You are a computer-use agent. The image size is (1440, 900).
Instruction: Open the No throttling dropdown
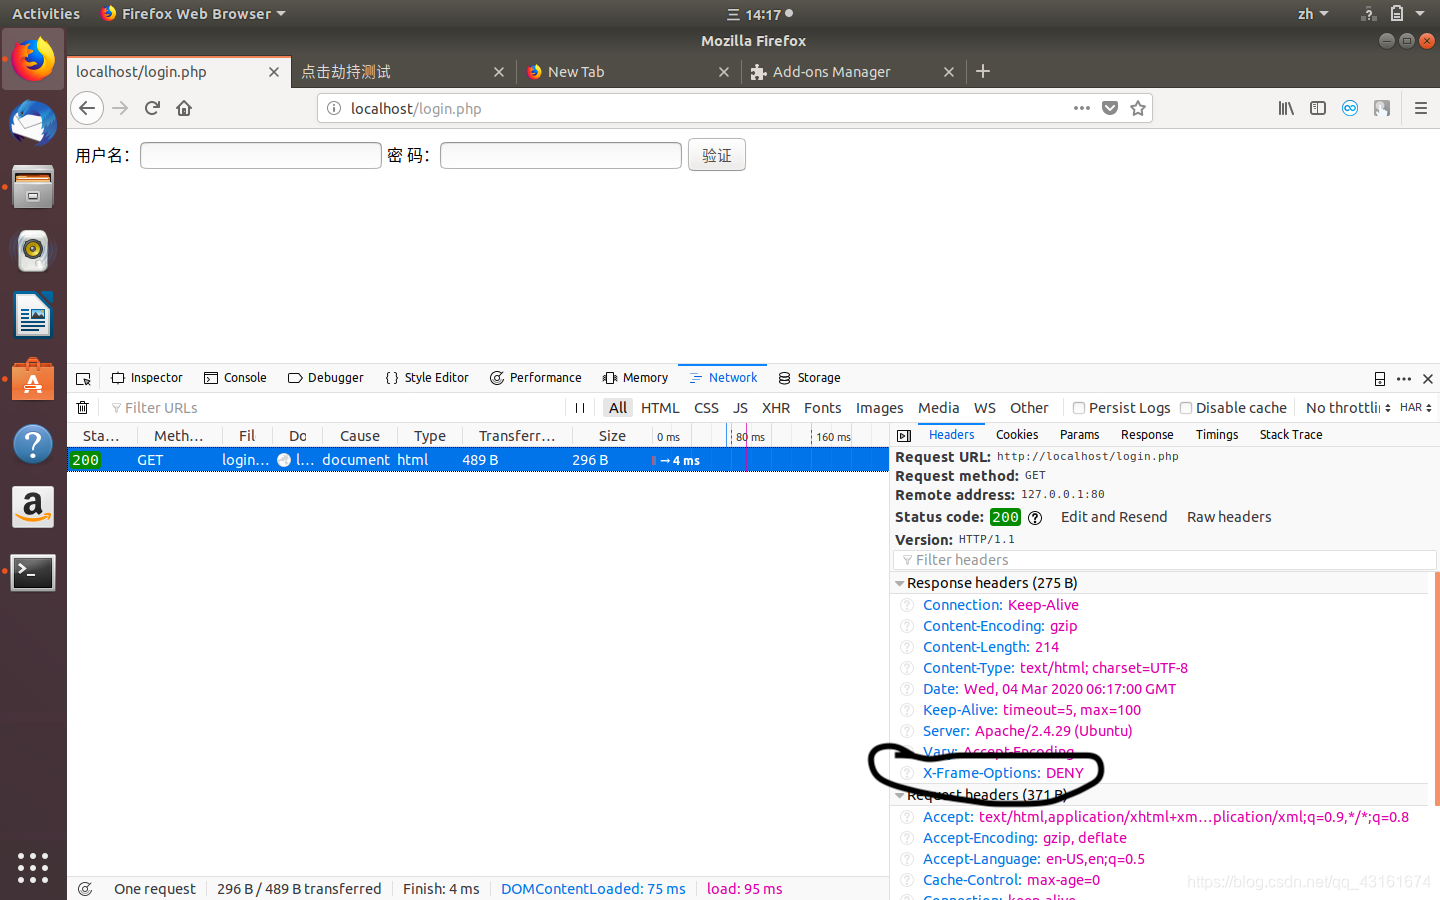(1348, 408)
